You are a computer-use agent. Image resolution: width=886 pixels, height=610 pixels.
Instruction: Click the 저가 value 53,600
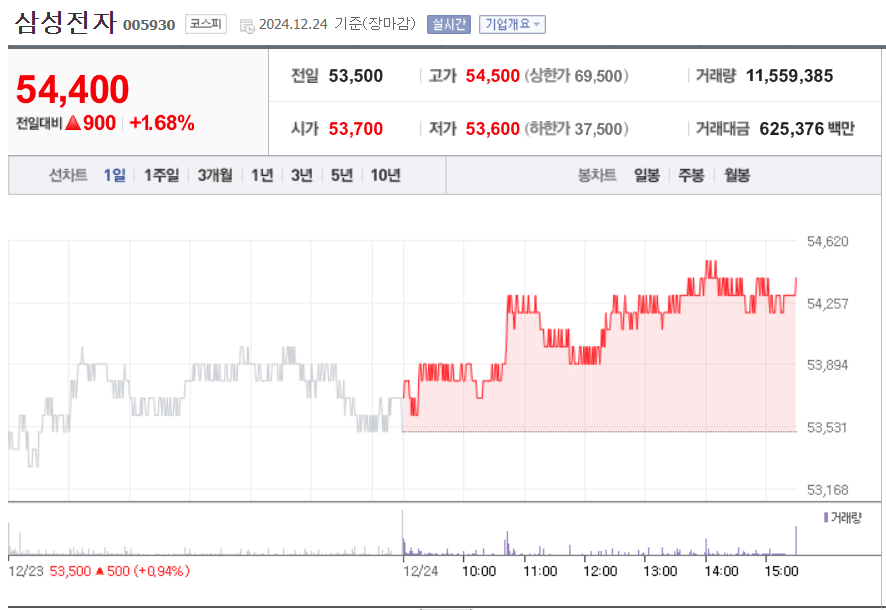tap(492, 129)
